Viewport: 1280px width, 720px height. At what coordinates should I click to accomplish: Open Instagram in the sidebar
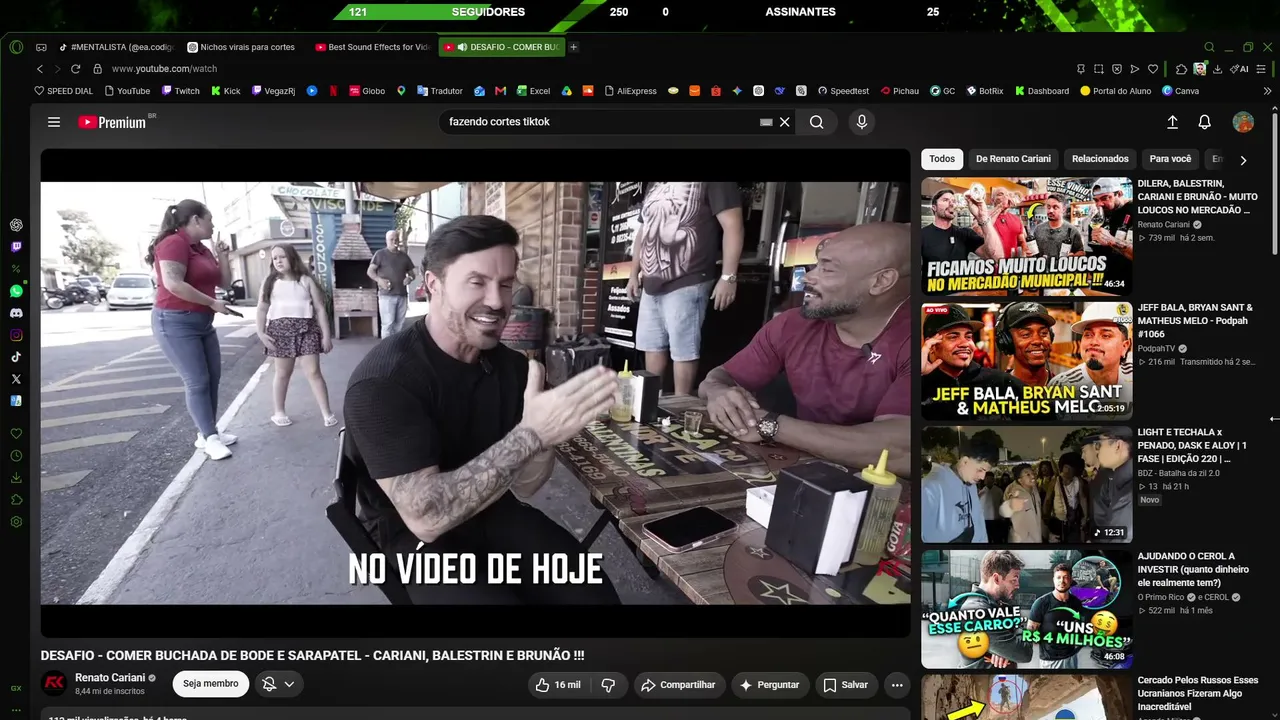point(16,335)
